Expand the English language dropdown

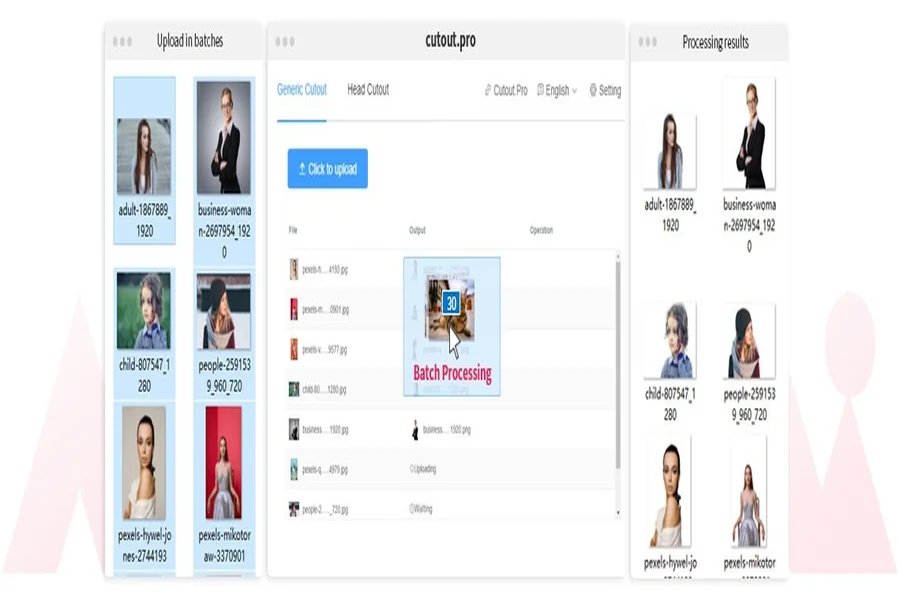click(556, 90)
